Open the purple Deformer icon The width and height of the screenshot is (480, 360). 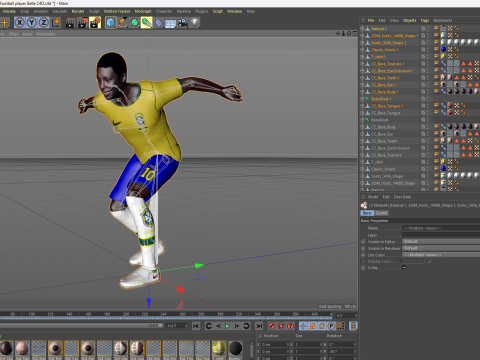[159, 23]
